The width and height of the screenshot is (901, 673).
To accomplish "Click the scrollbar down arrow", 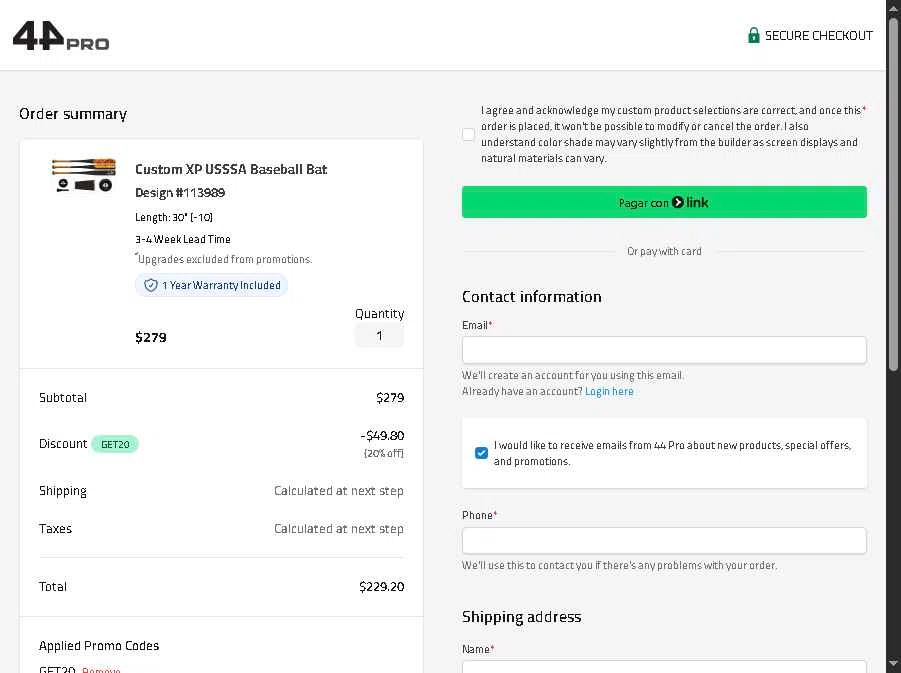I will click(893, 664).
